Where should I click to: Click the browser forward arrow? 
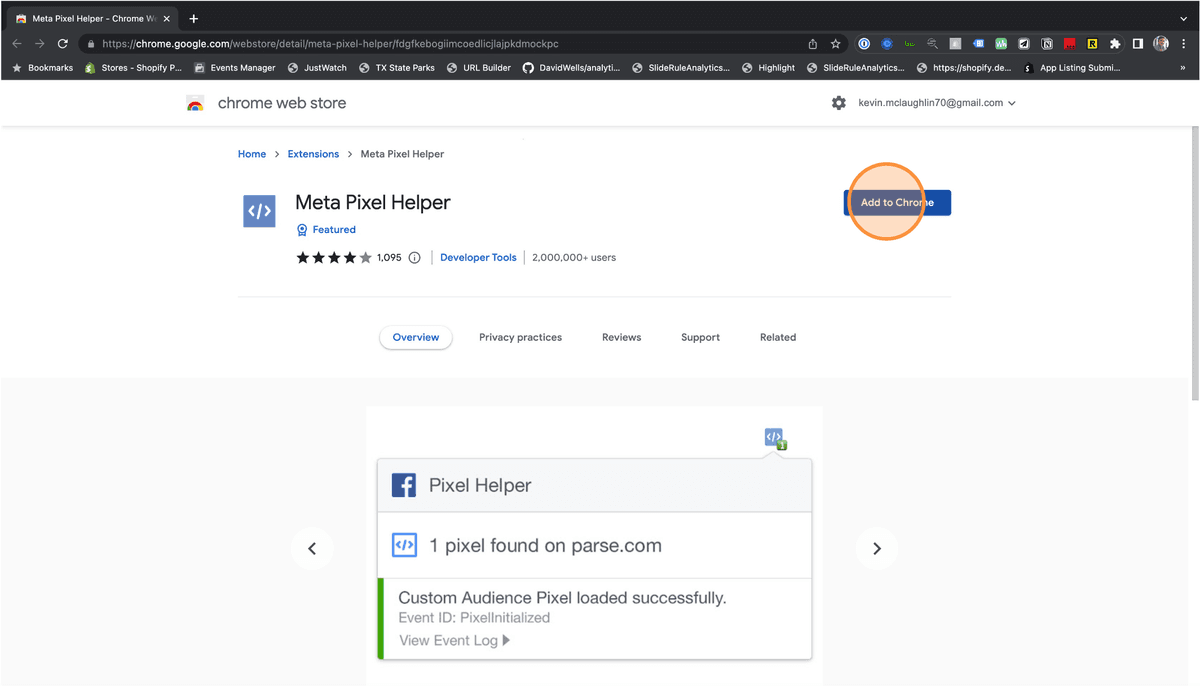(x=40, y=44)
